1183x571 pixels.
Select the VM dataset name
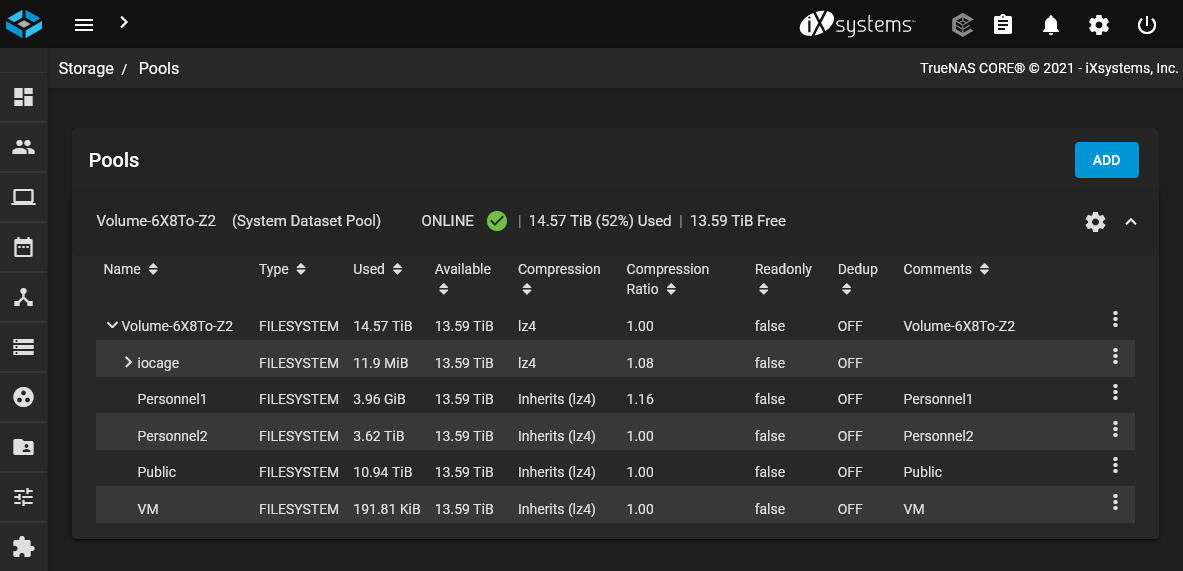(x=148, y=509)
